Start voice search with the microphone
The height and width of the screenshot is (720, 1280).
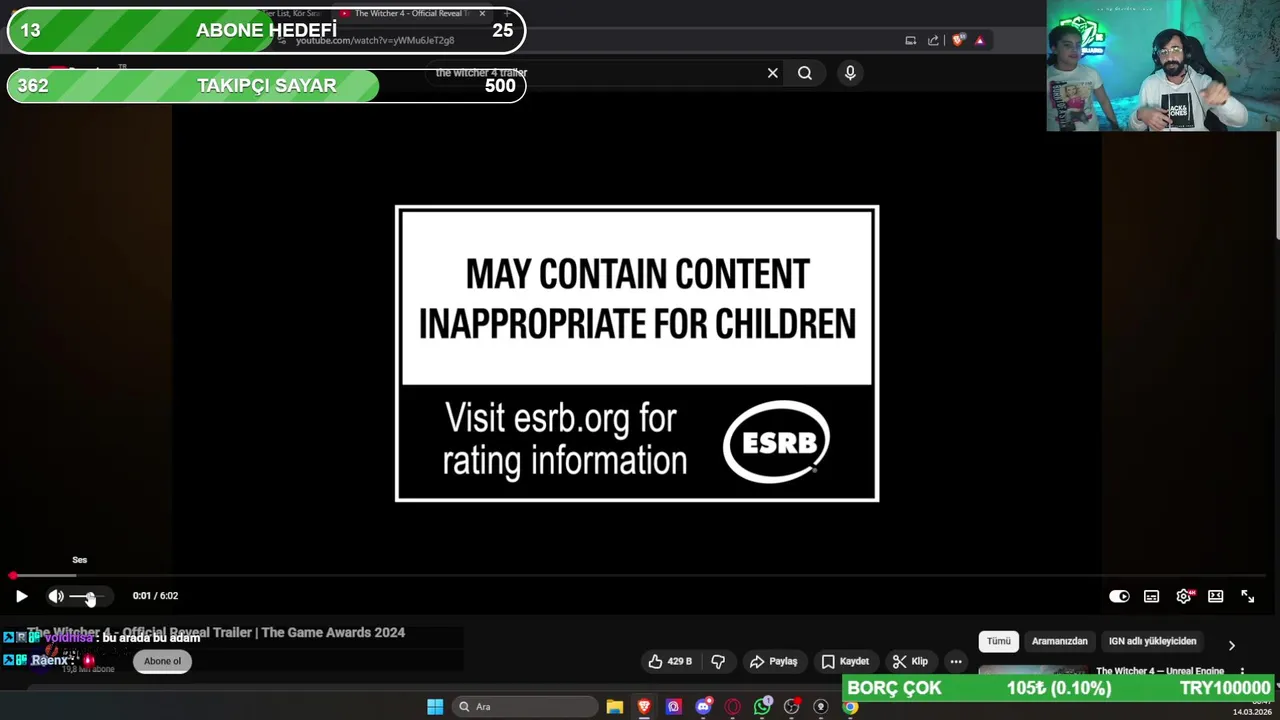click(x=850, y=73)
